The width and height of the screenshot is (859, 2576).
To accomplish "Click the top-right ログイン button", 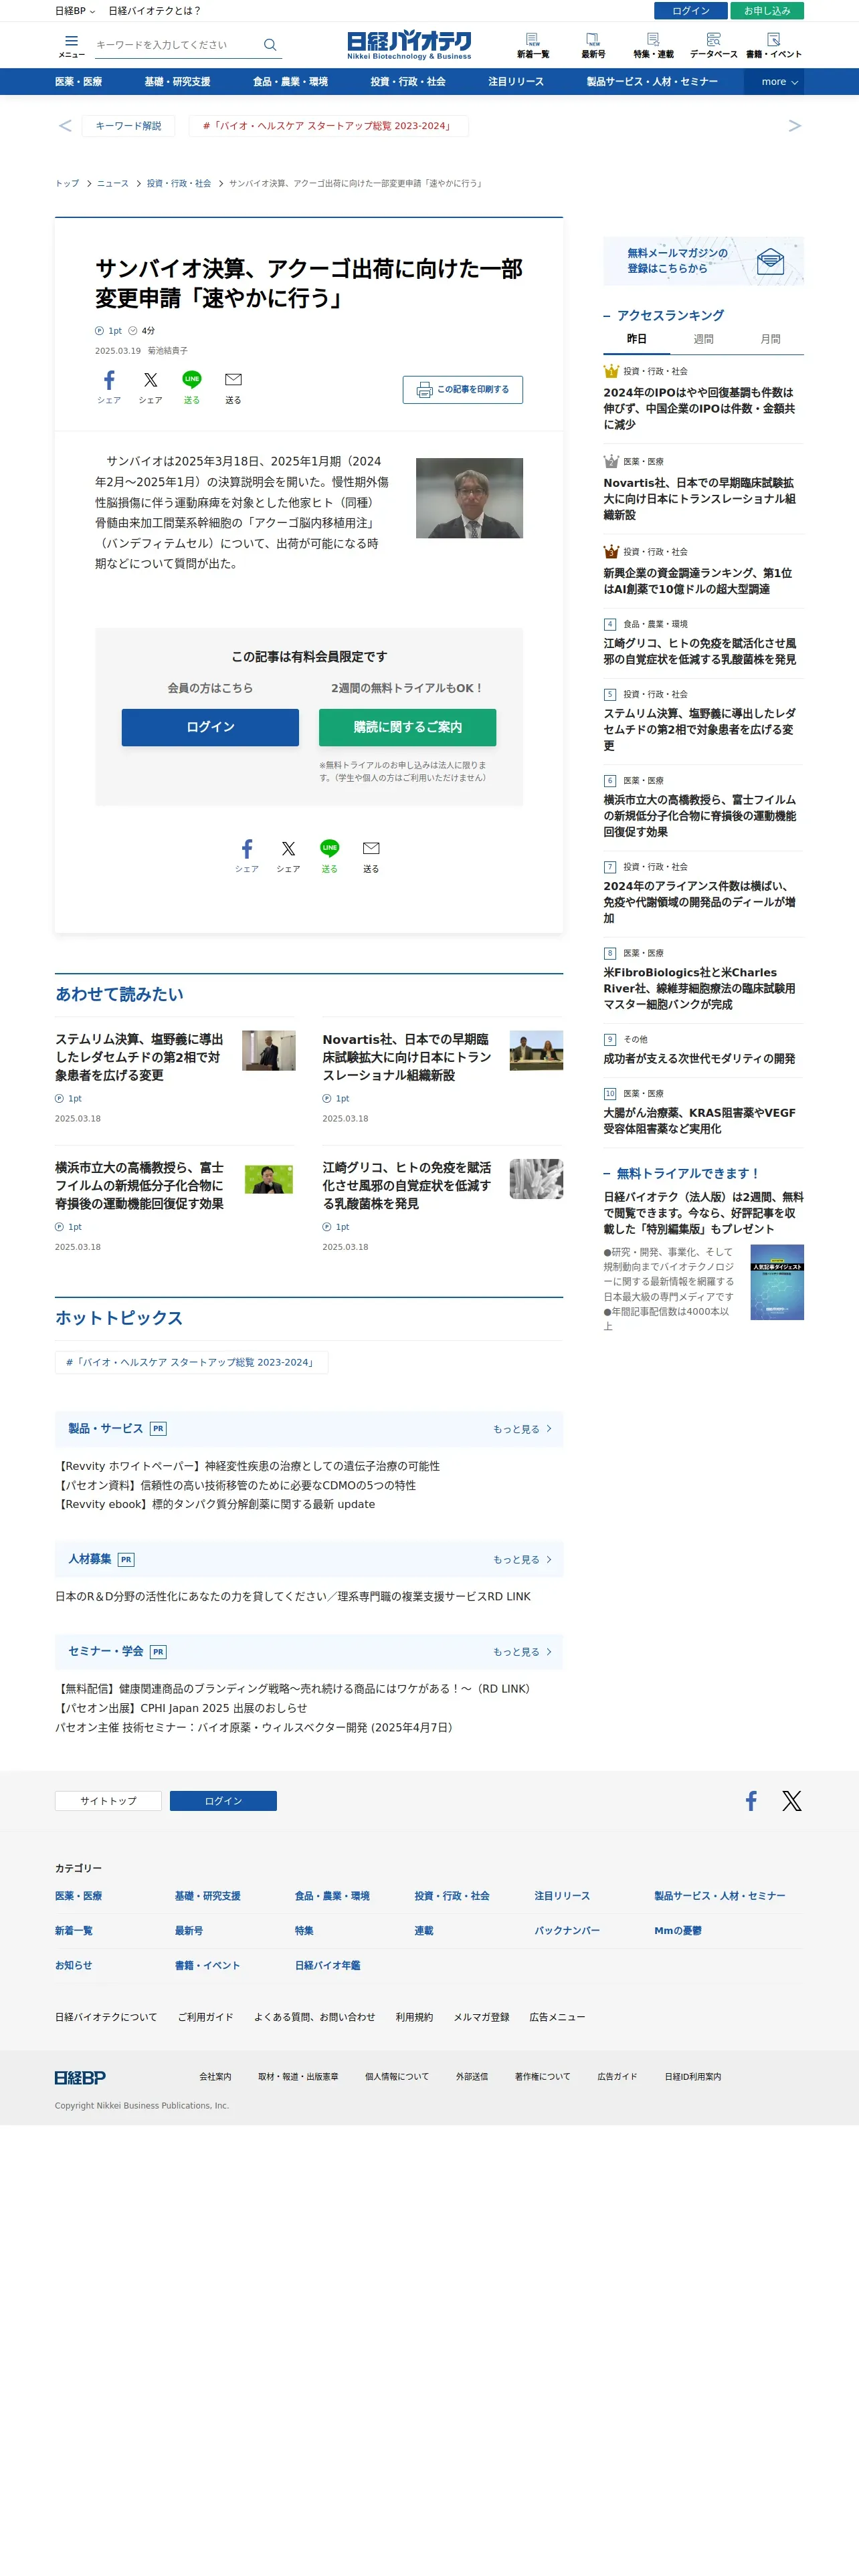I will pos(691,11).
